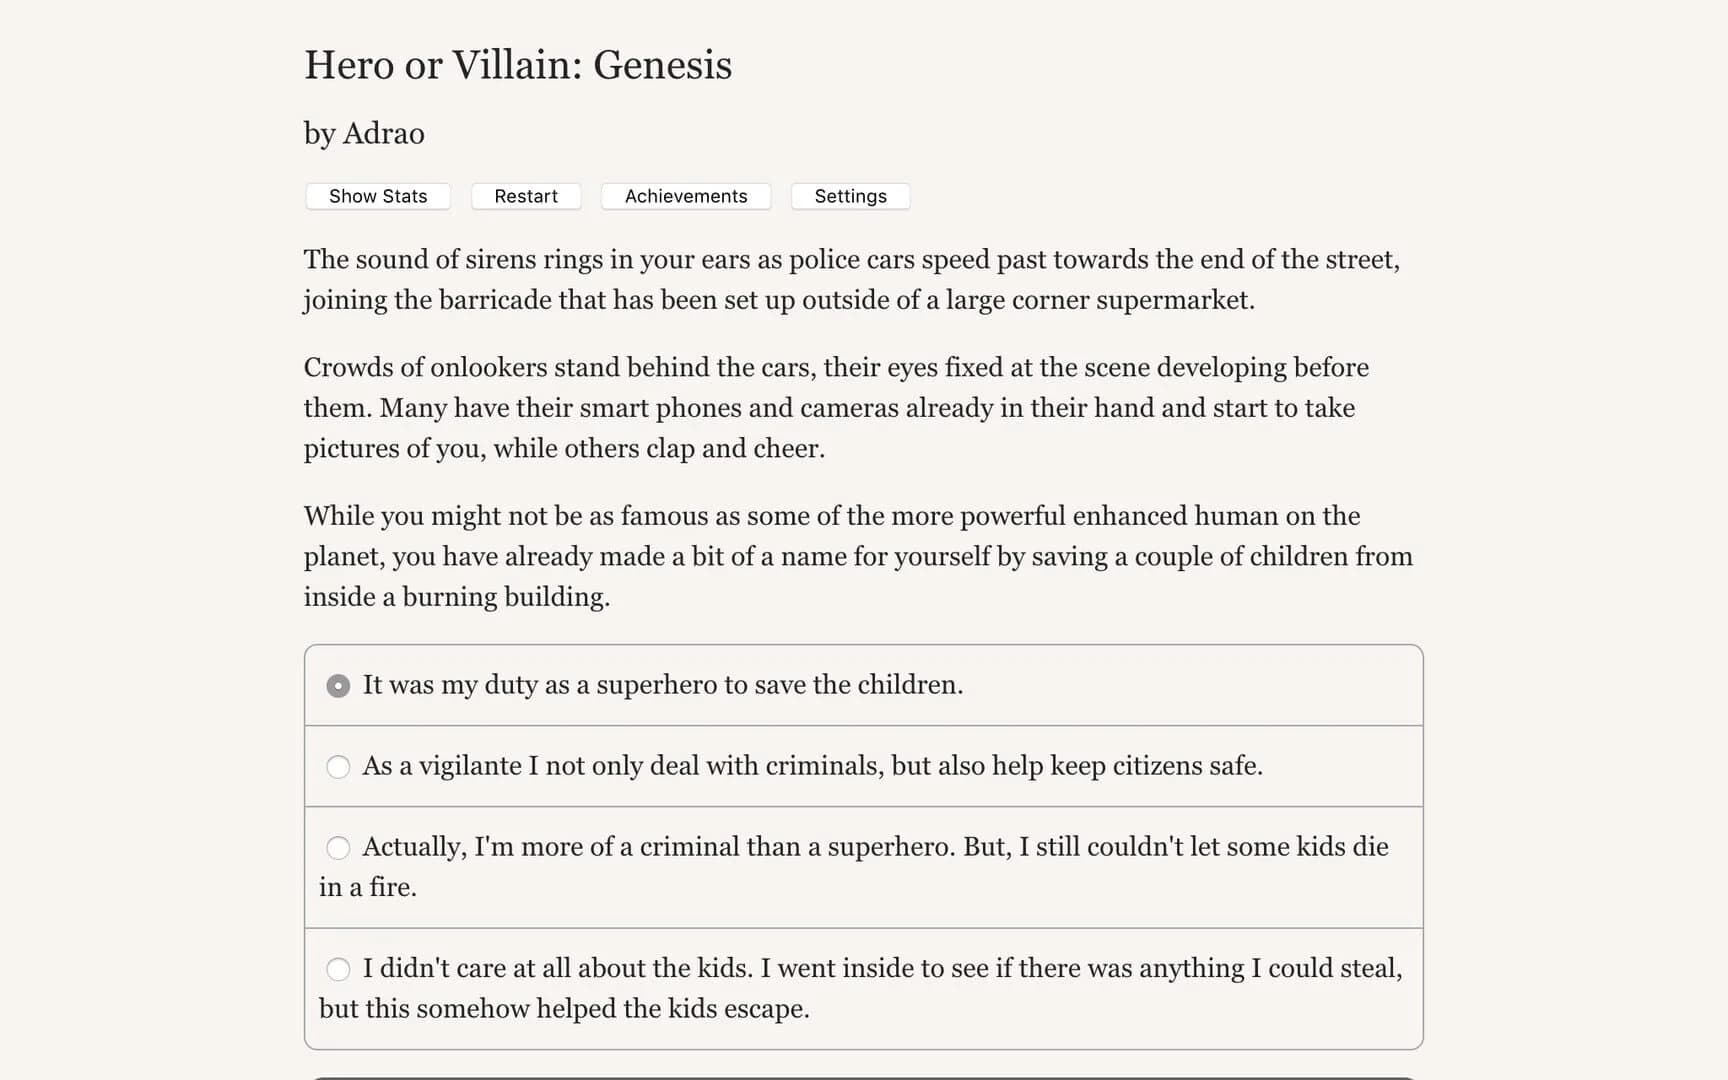Click the 'by Adrao' author line
The image size is (1728, 1080).
click(x=364, y=133)
